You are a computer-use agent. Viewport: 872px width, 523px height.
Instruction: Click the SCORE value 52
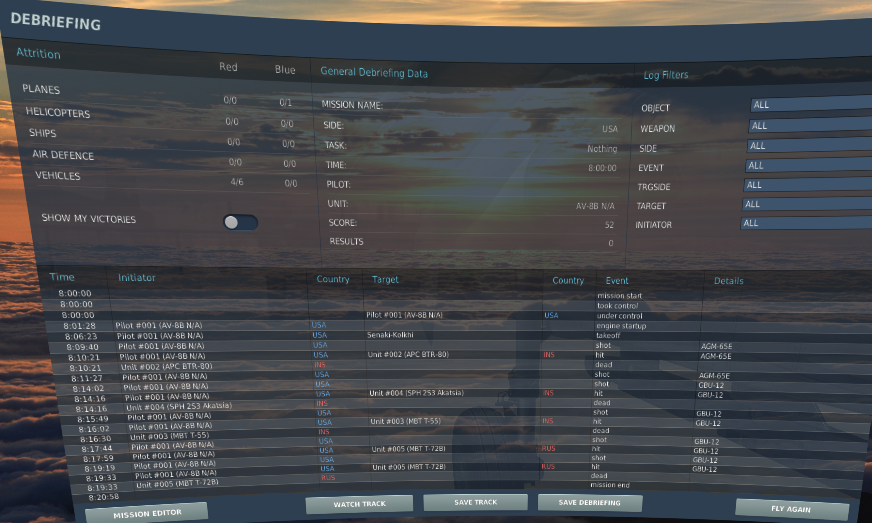pos(609,225)
